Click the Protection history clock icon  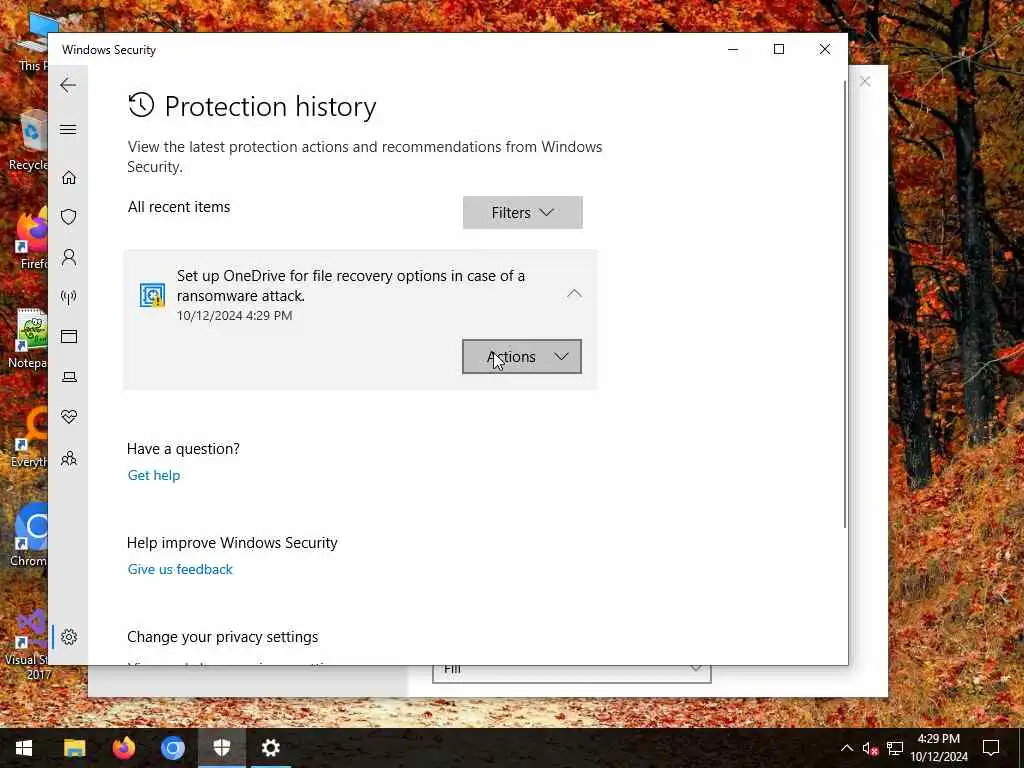[x=141, y=105]
